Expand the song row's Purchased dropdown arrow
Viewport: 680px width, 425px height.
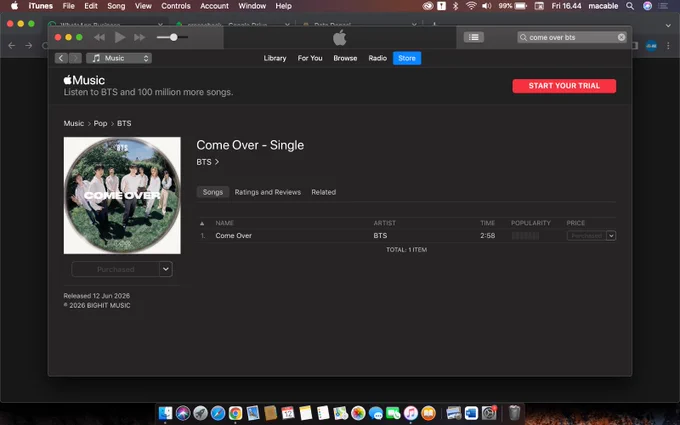tap(611, 235)
